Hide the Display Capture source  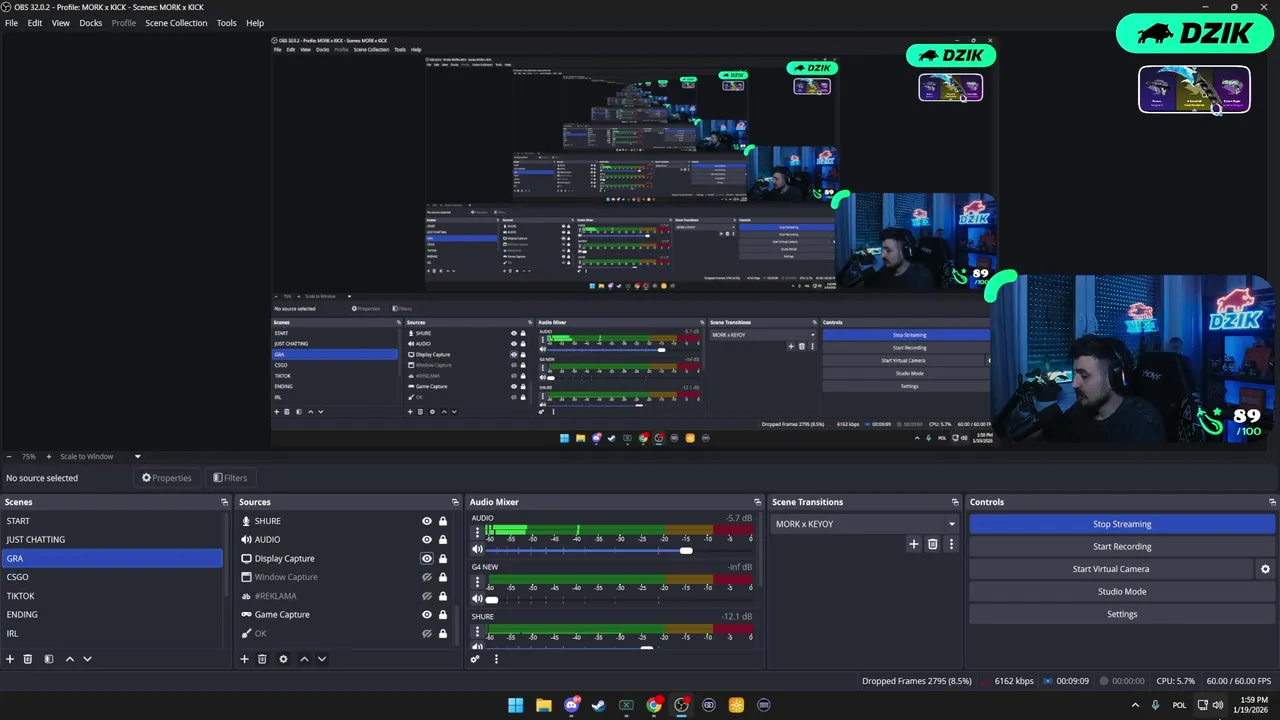coord(427,559)
